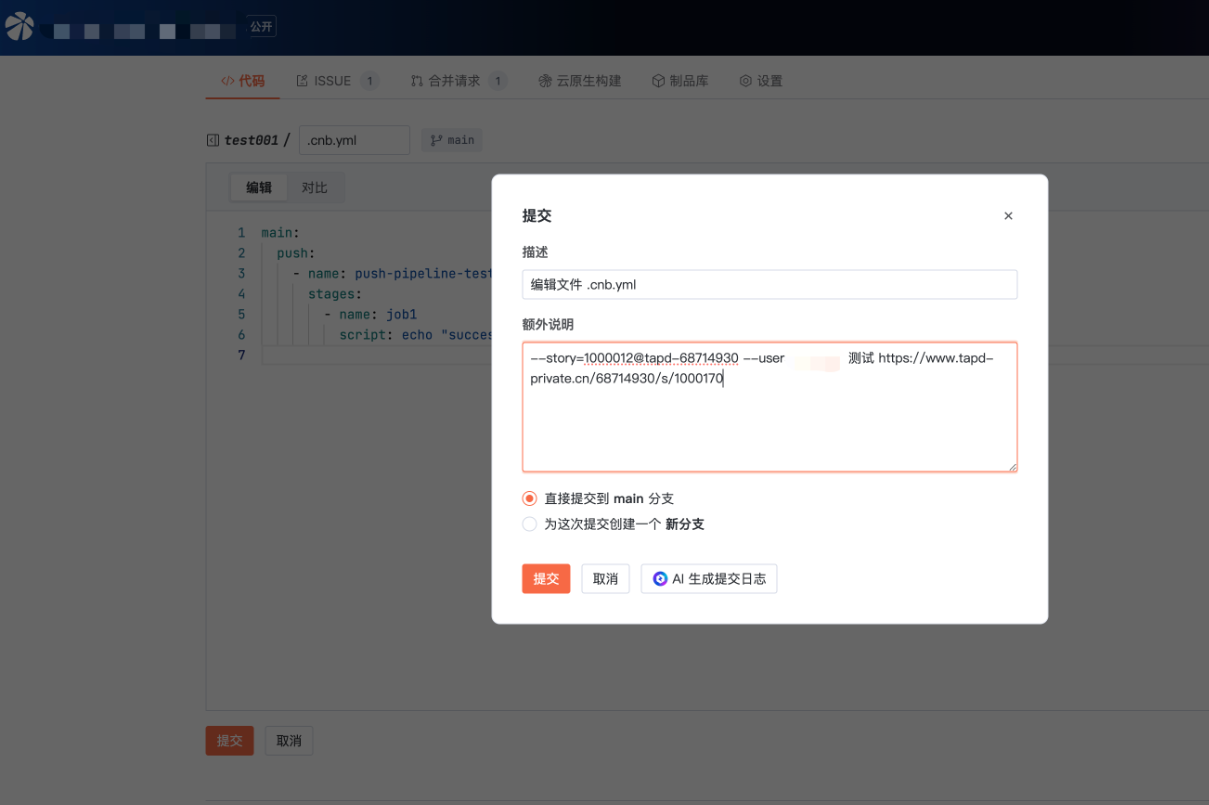Click the 制品库 package icon
This screenshot has height=805, width=1209.
coord(658,81)
